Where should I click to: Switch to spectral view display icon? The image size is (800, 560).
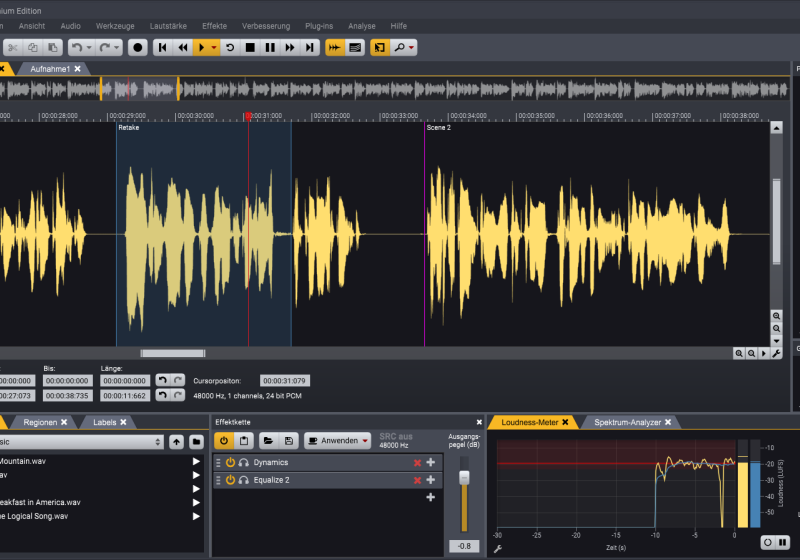coord(355,47)
